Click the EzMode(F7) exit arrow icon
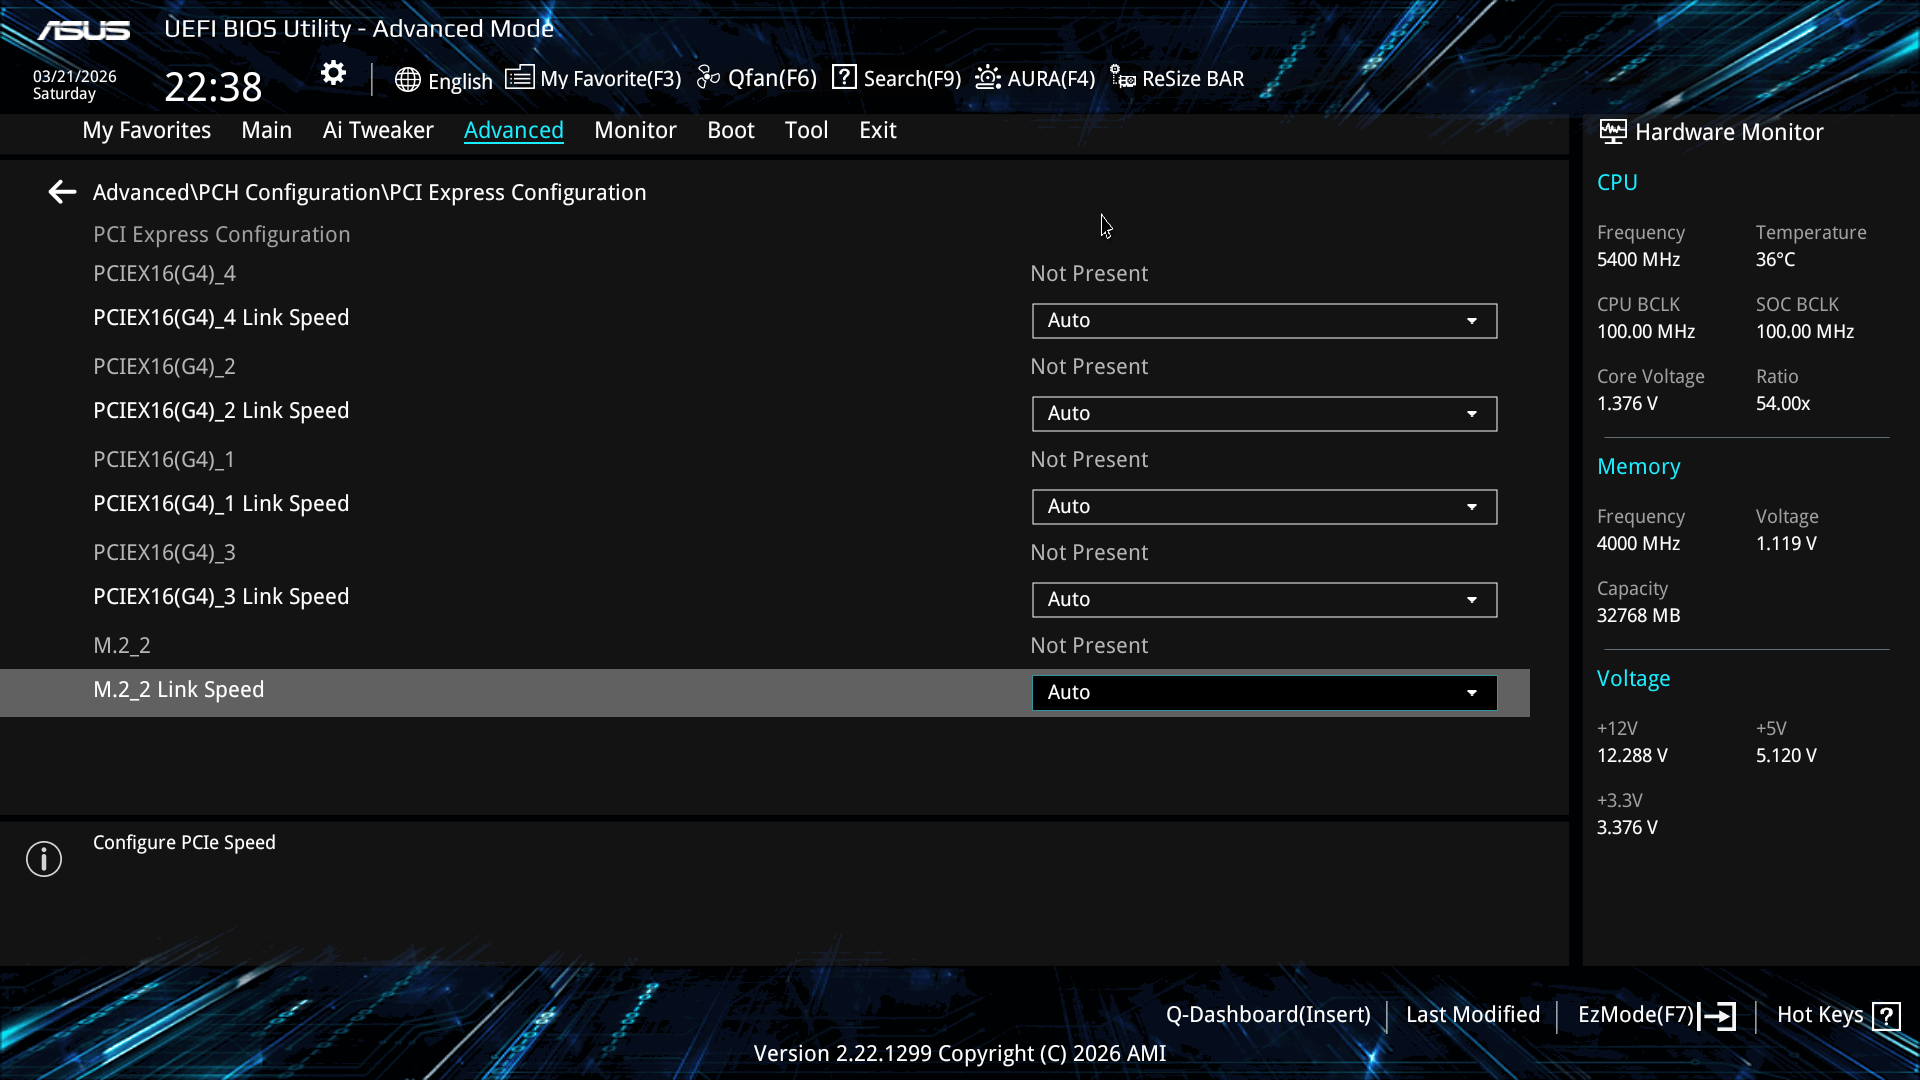Viewport: 1920px width, 1080px height. [1719, 1016]
